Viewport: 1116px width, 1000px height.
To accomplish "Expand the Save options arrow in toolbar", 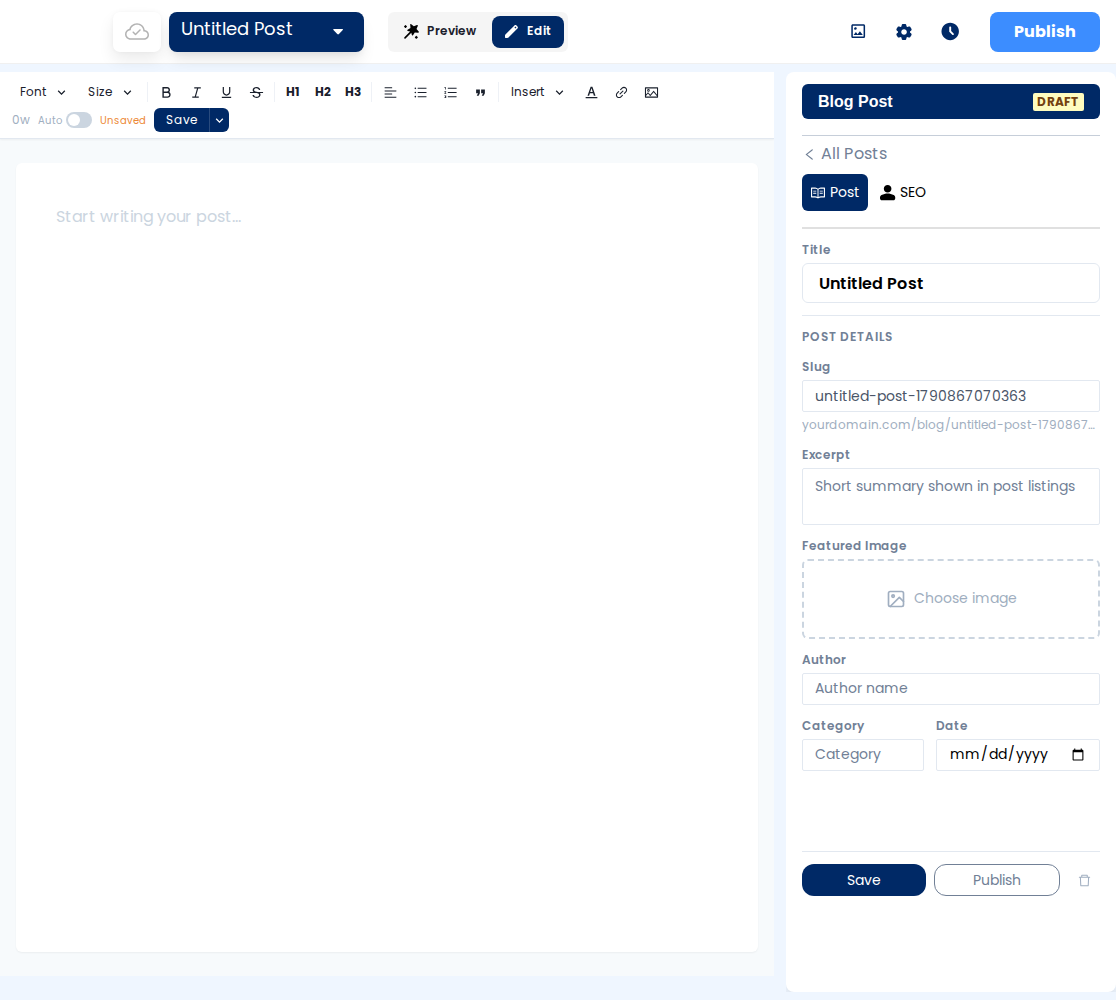I will 219,120.
